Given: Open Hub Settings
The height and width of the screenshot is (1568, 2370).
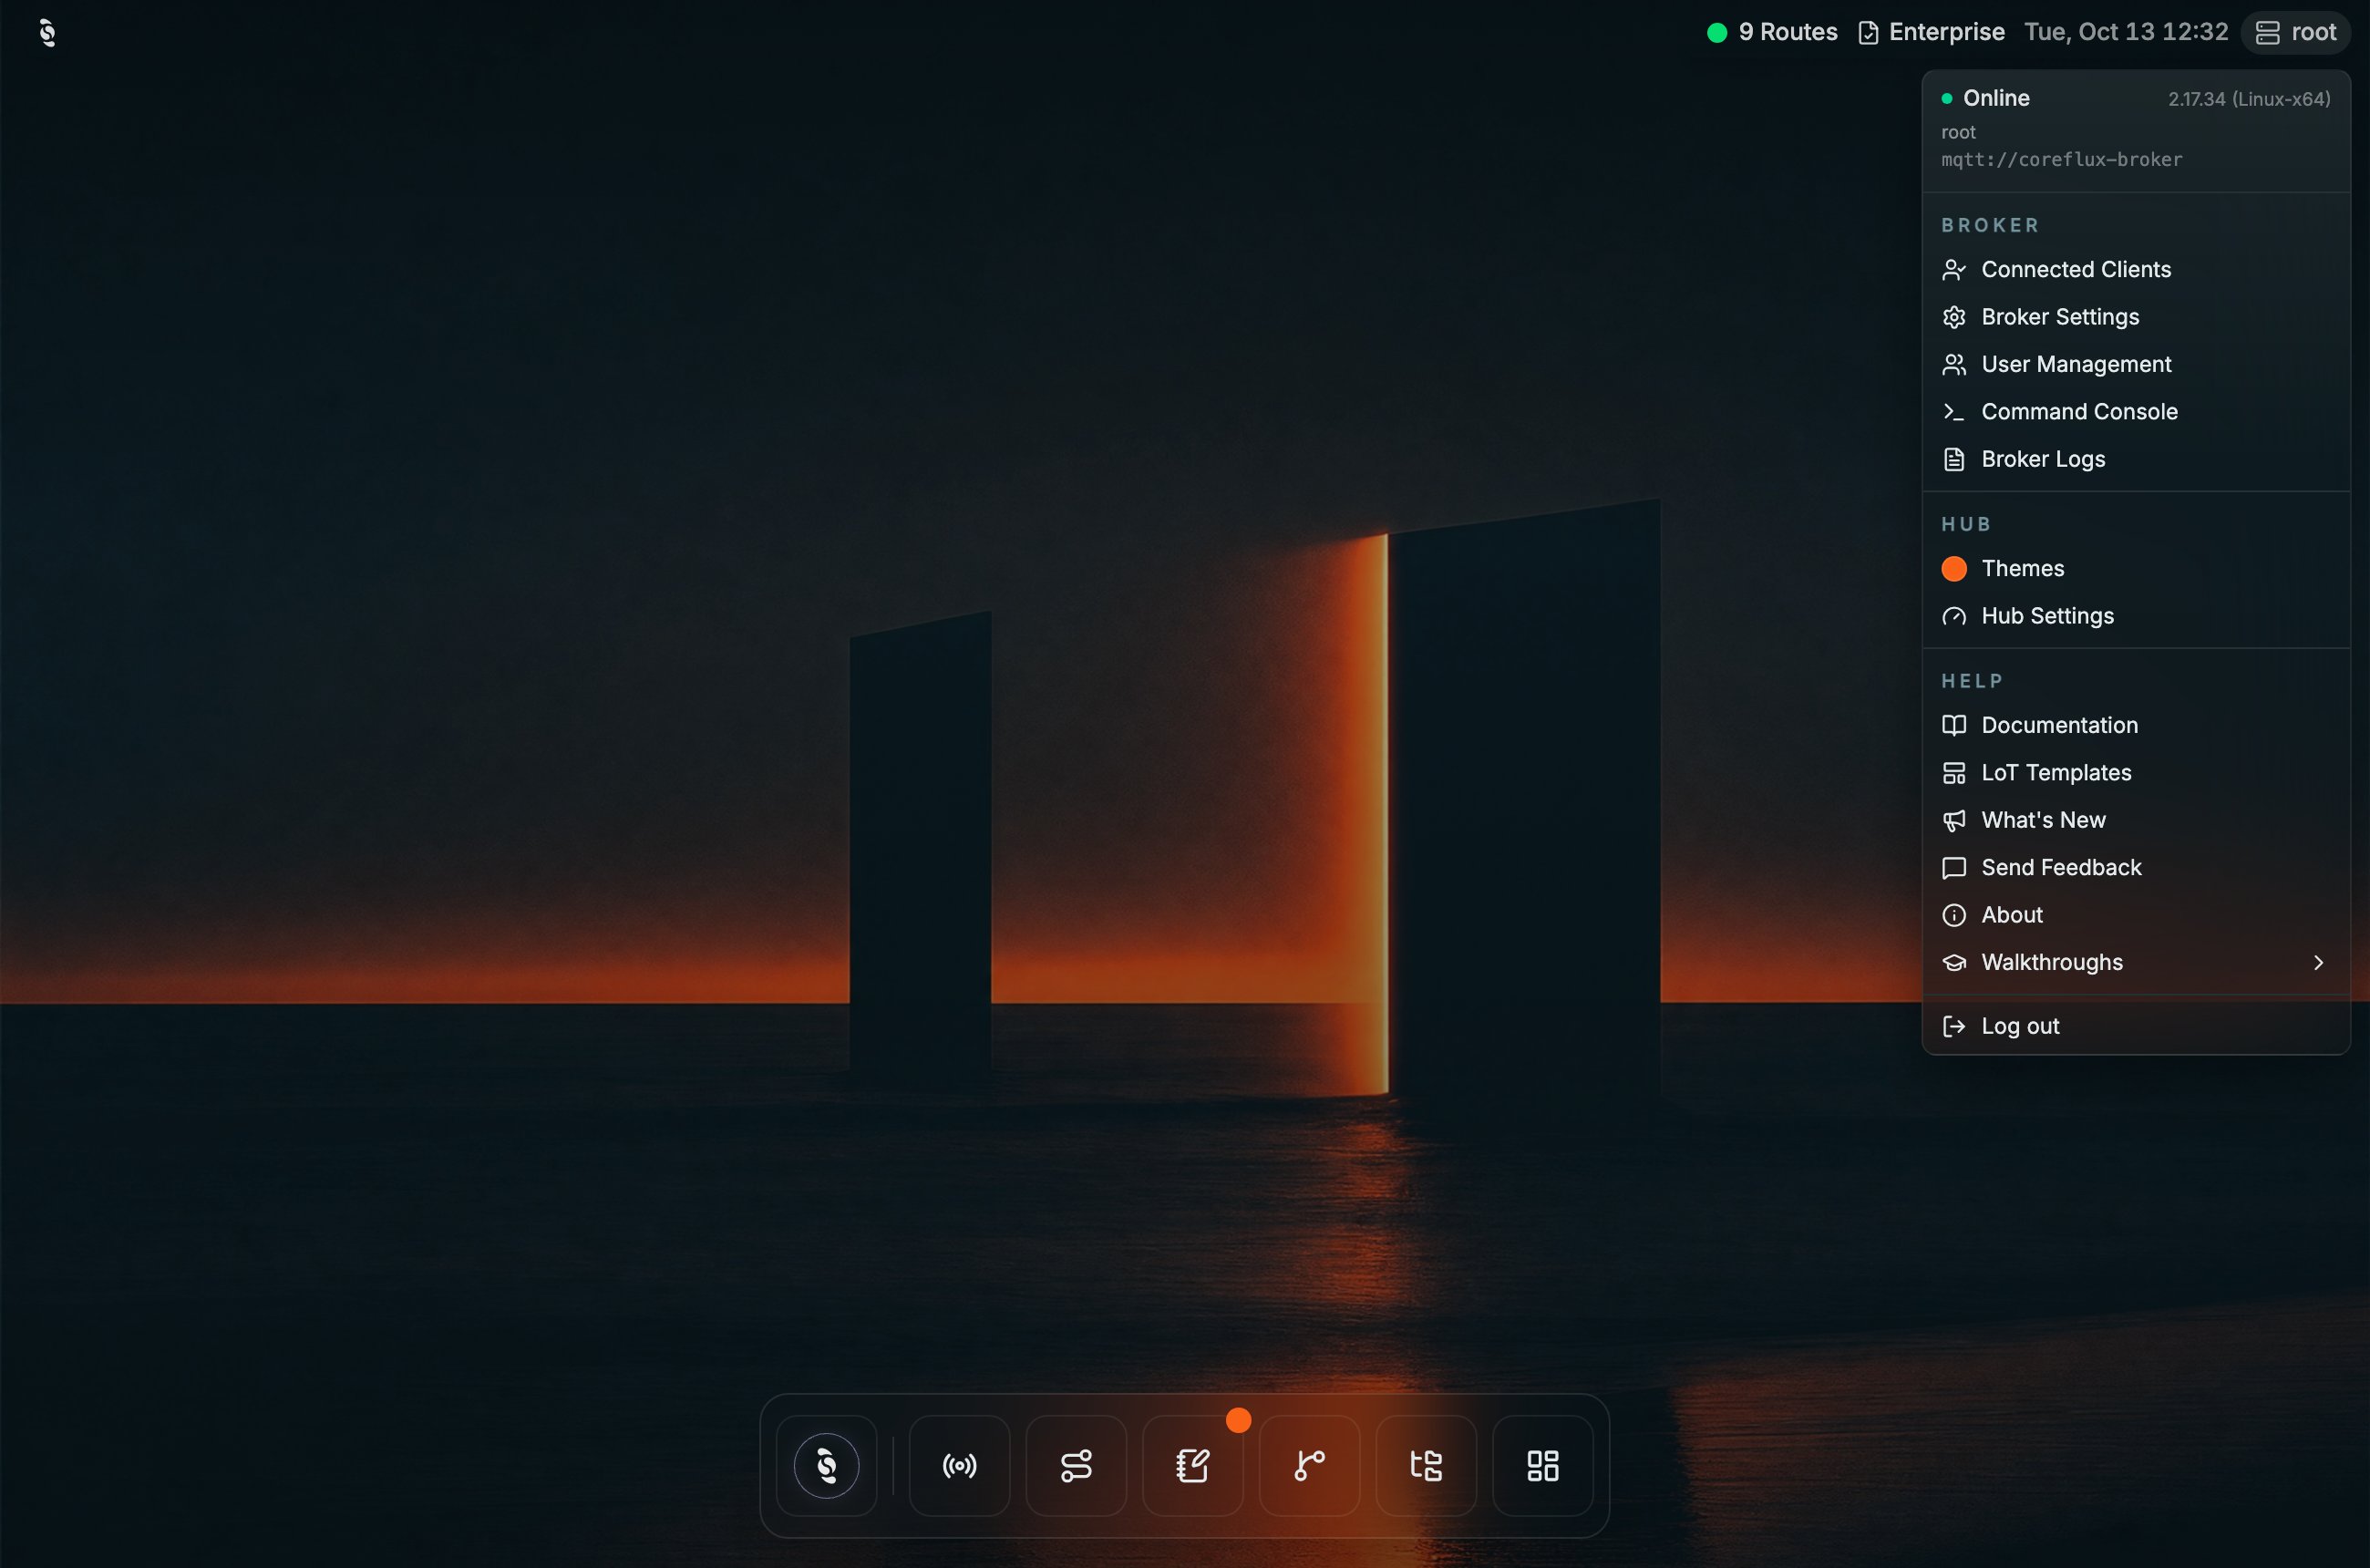Looking at the screenshot, I should click(2135, 616).
